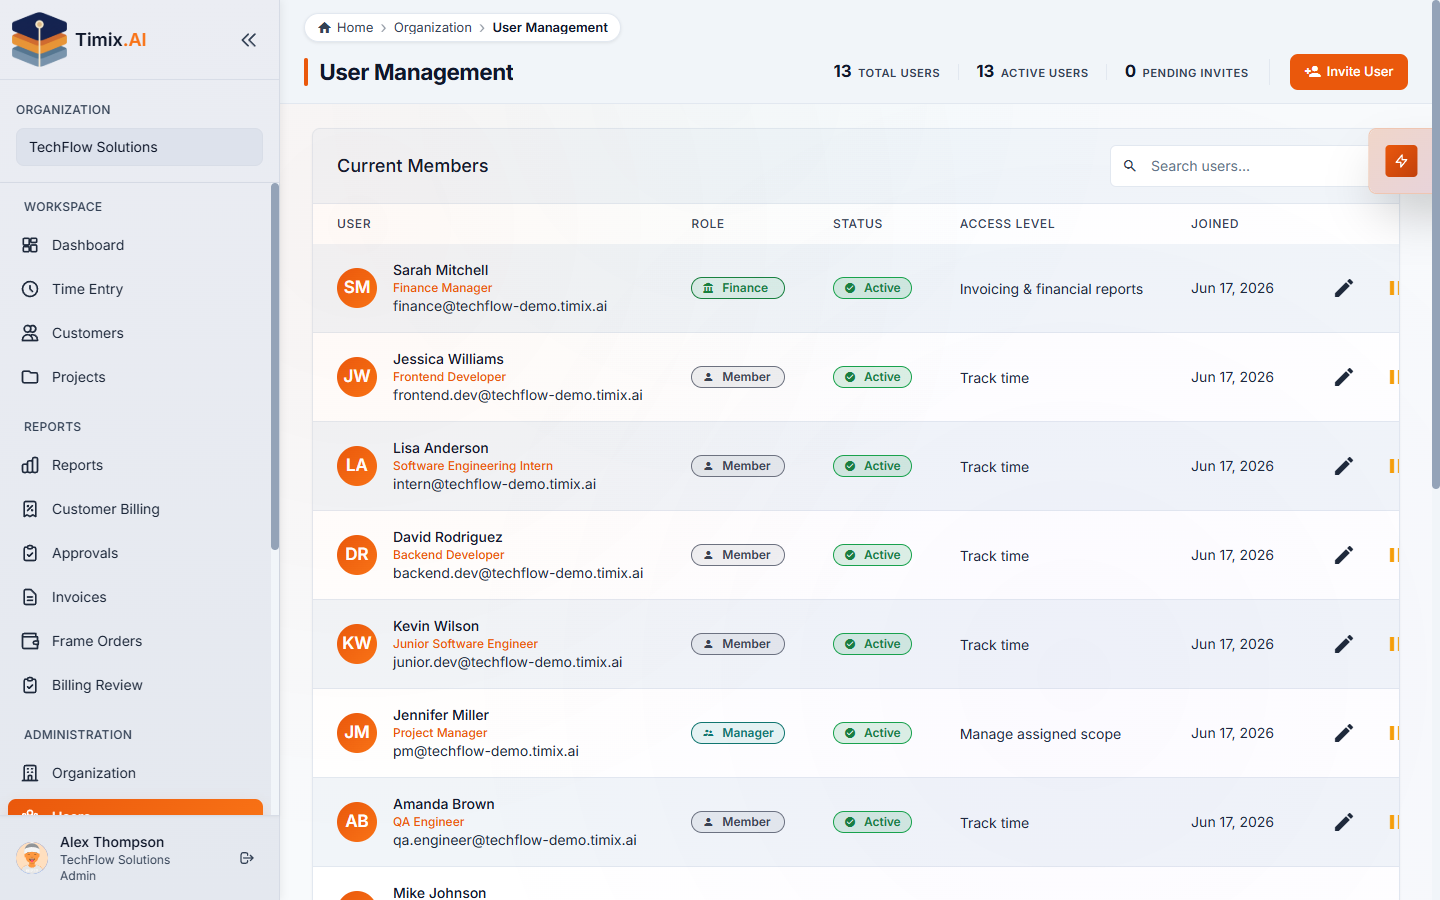
Task: Click finance@techflow-demo.timix.ai email
Action: coord(500,306)
